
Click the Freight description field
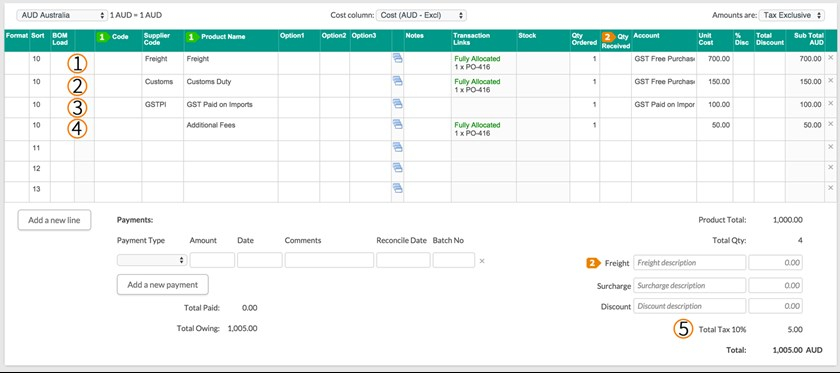689,263
